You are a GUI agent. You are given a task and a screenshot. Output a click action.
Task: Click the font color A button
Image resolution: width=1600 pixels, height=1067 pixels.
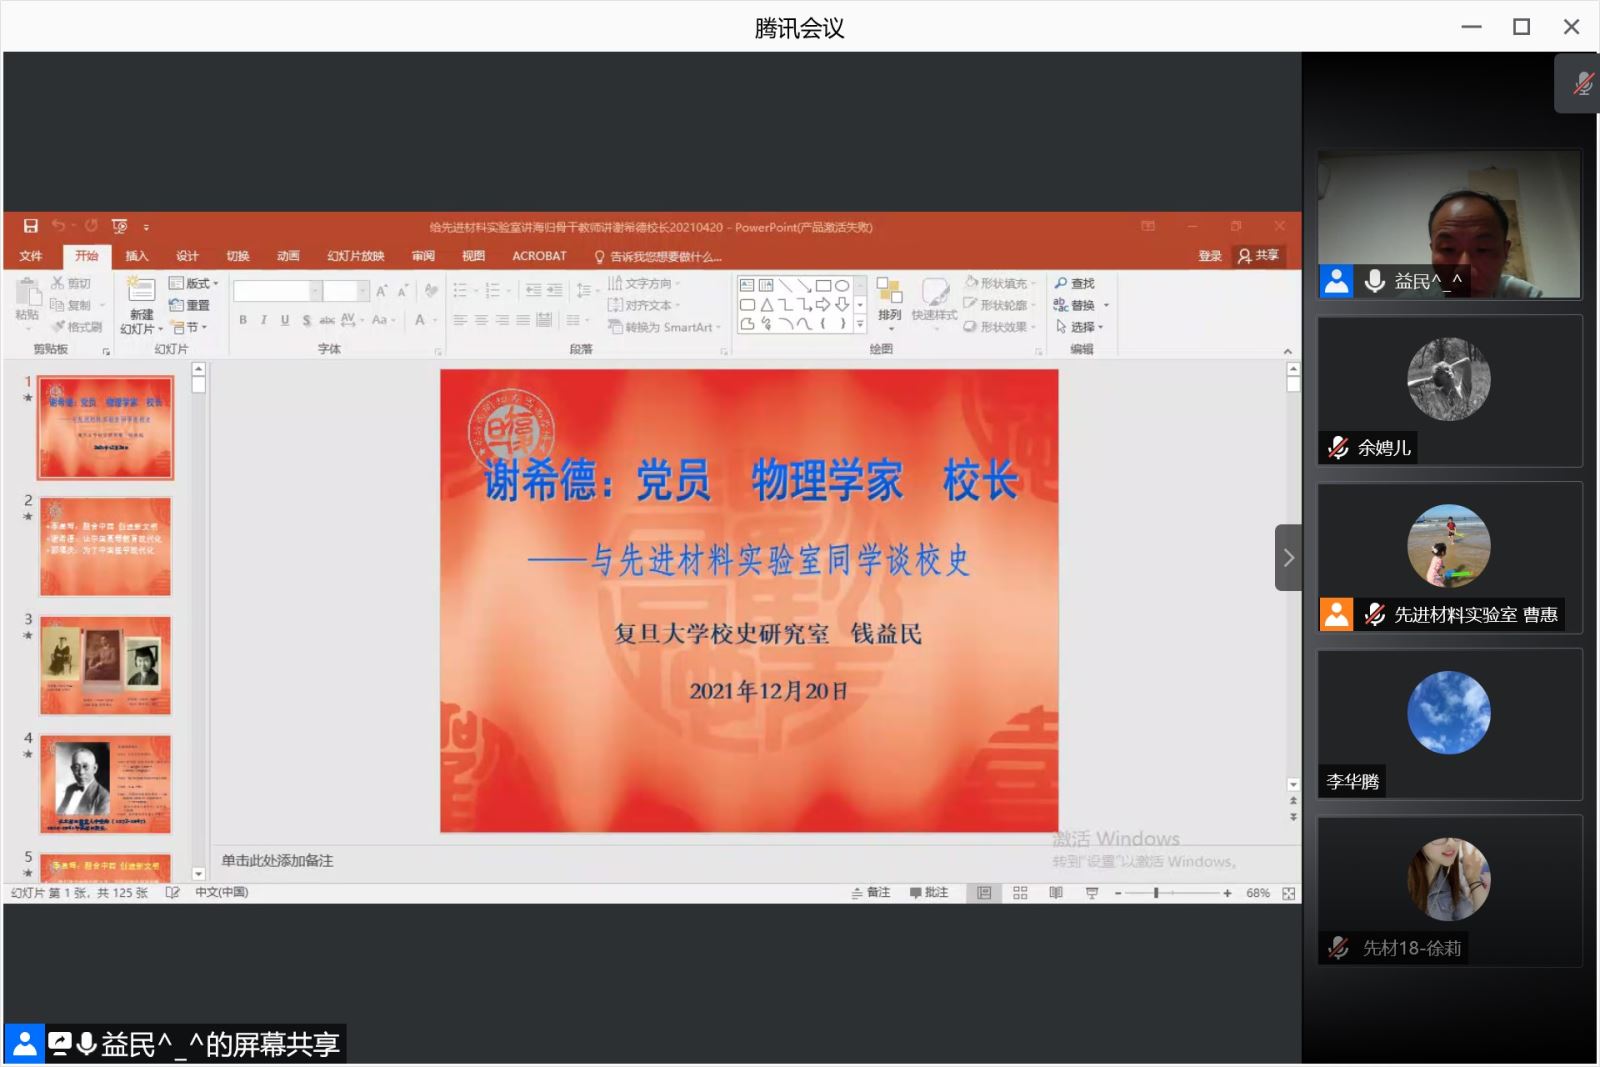tap(420, 320)
